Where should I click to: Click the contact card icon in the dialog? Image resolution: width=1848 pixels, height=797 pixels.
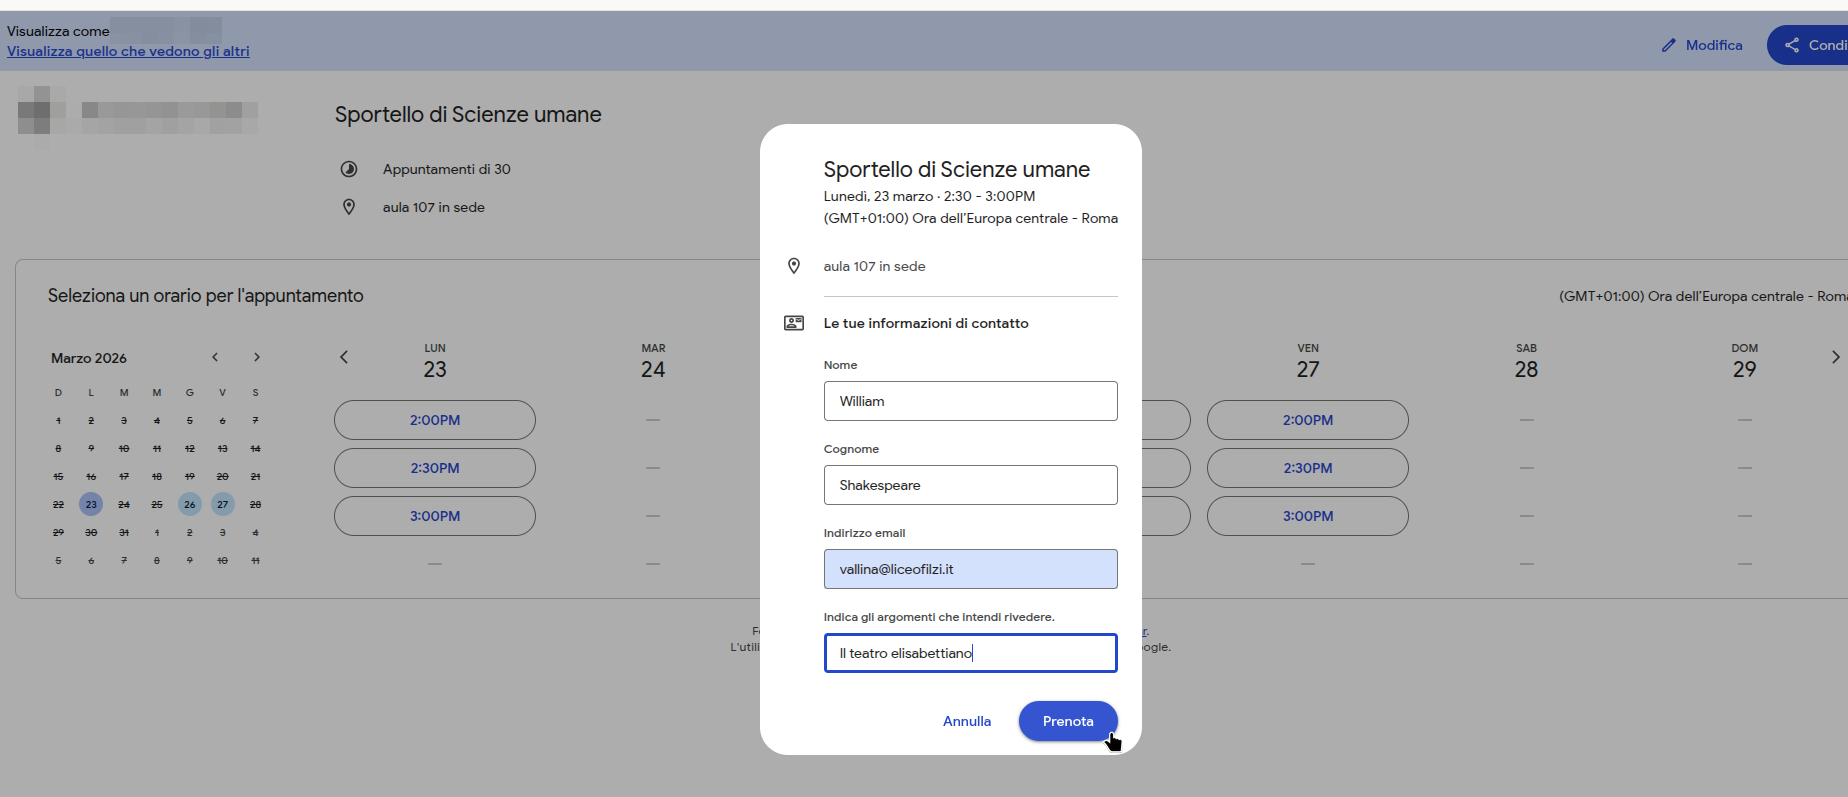[x=794, y=323]
